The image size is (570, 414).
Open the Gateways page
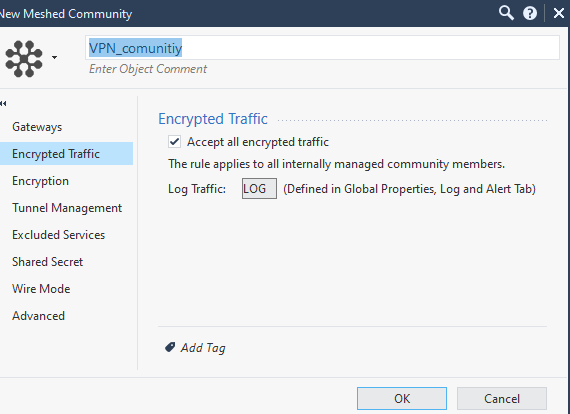pyautogui.click(x=37, y=127)
